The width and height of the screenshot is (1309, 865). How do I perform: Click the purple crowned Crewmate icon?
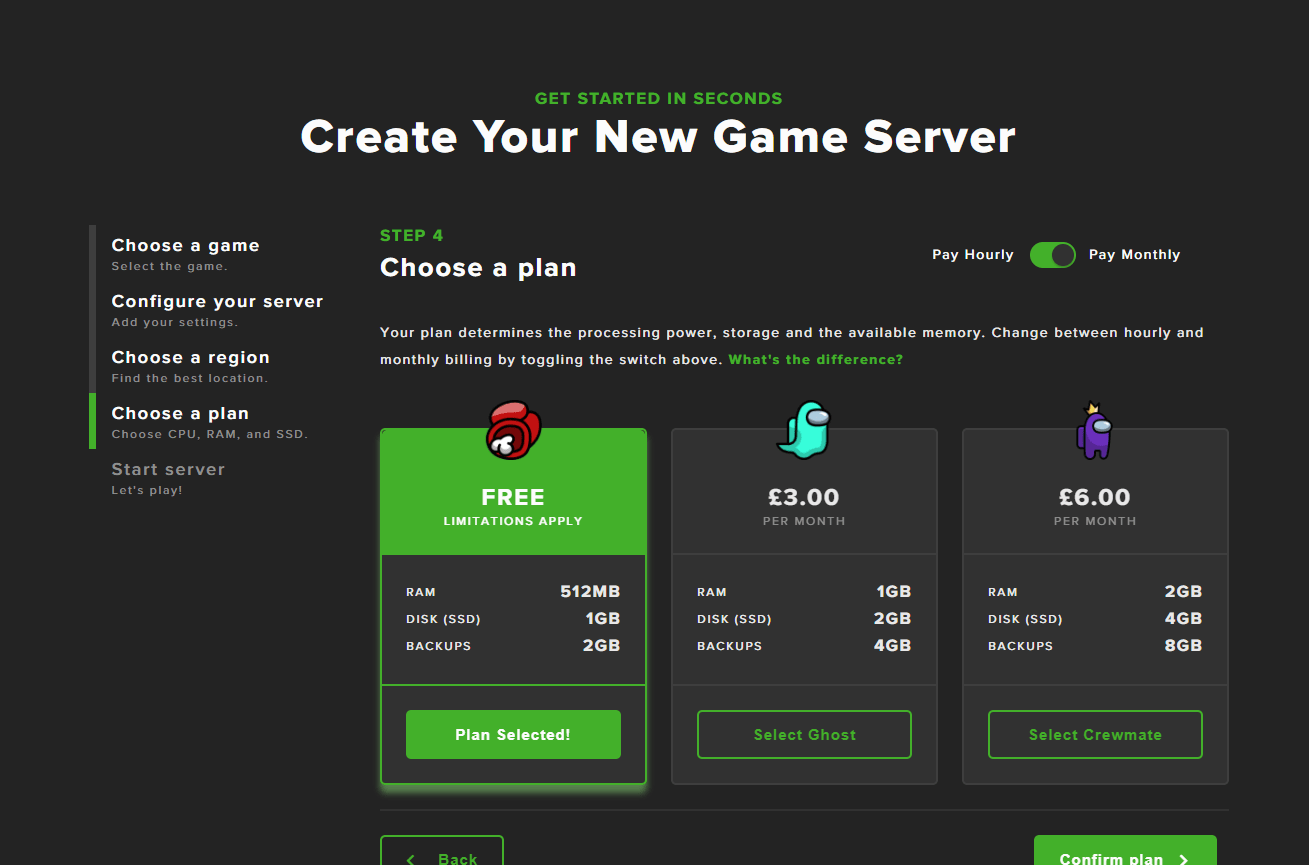[1094, 428]
